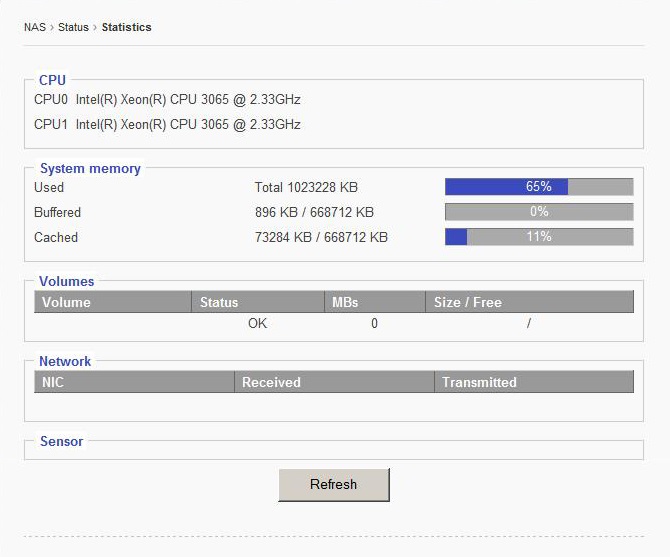Open the NAS breadcrumb link
The height and width of the screenshot is (557, 670).
[35, 27]
